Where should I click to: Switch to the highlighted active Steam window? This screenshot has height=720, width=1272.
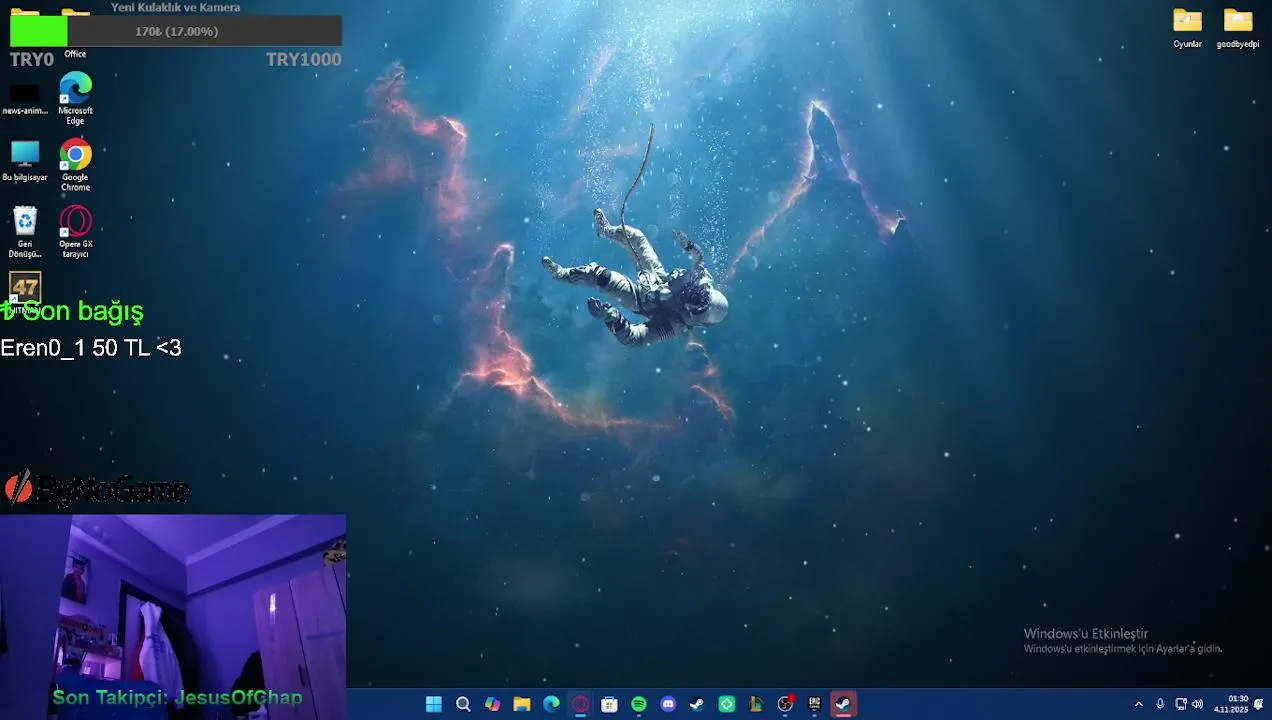point(843,704)
